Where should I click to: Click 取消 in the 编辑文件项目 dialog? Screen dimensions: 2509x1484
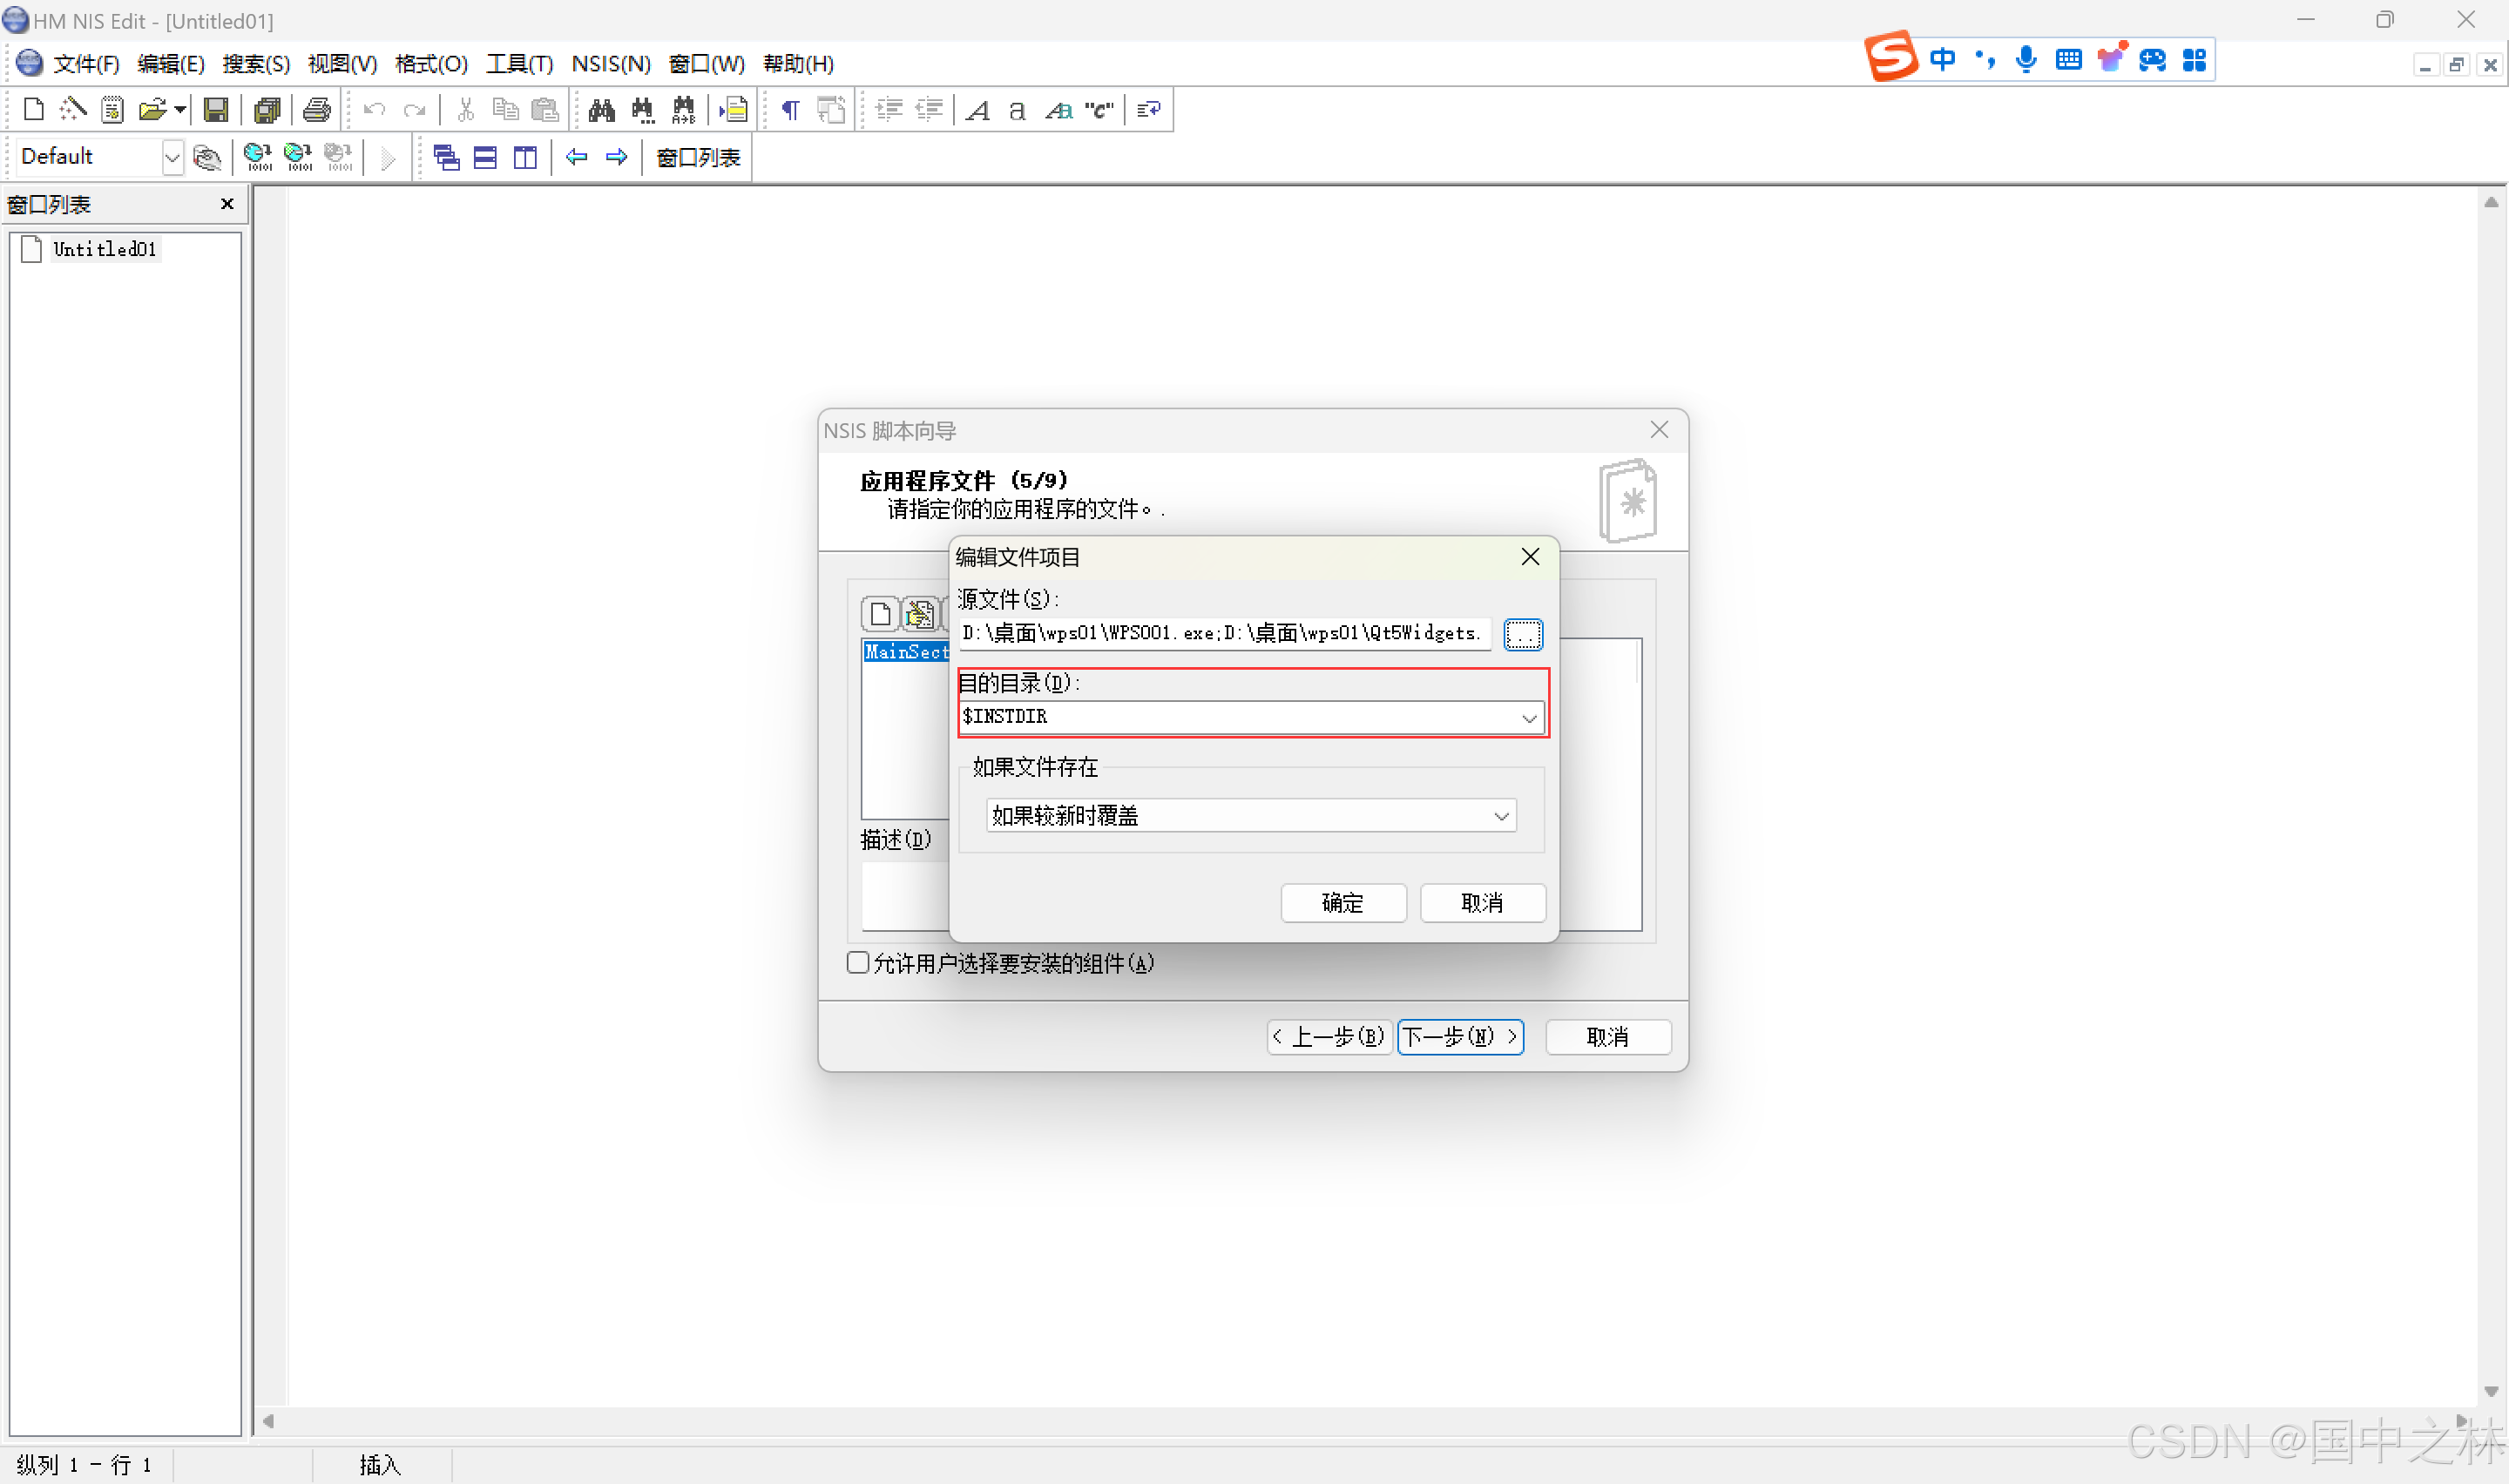1482,903
